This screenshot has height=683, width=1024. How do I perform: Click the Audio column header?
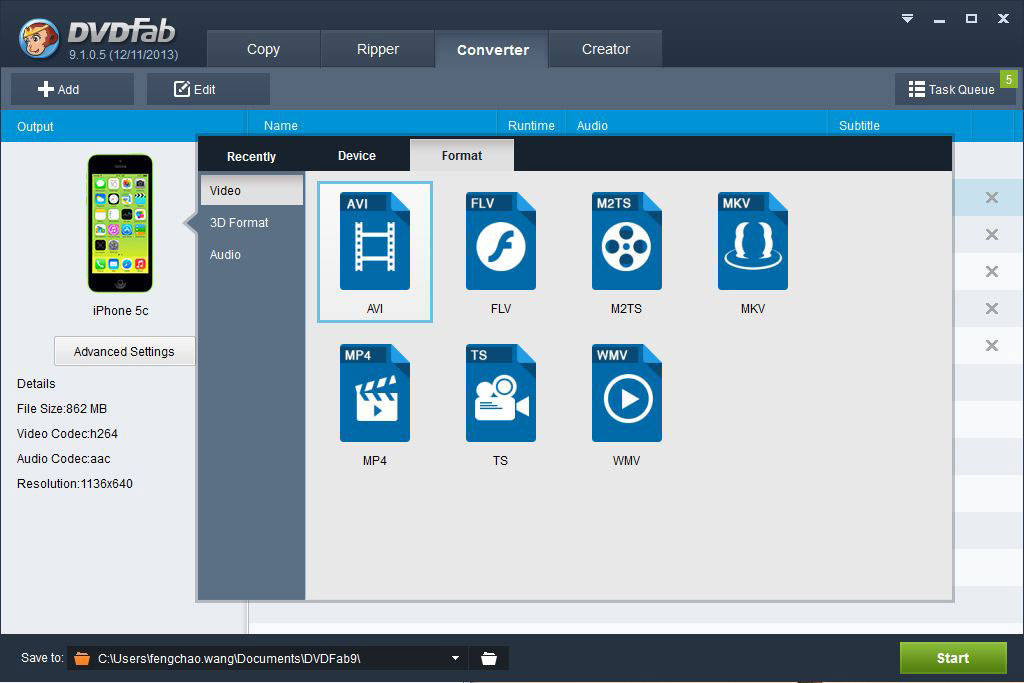(592, 125)
